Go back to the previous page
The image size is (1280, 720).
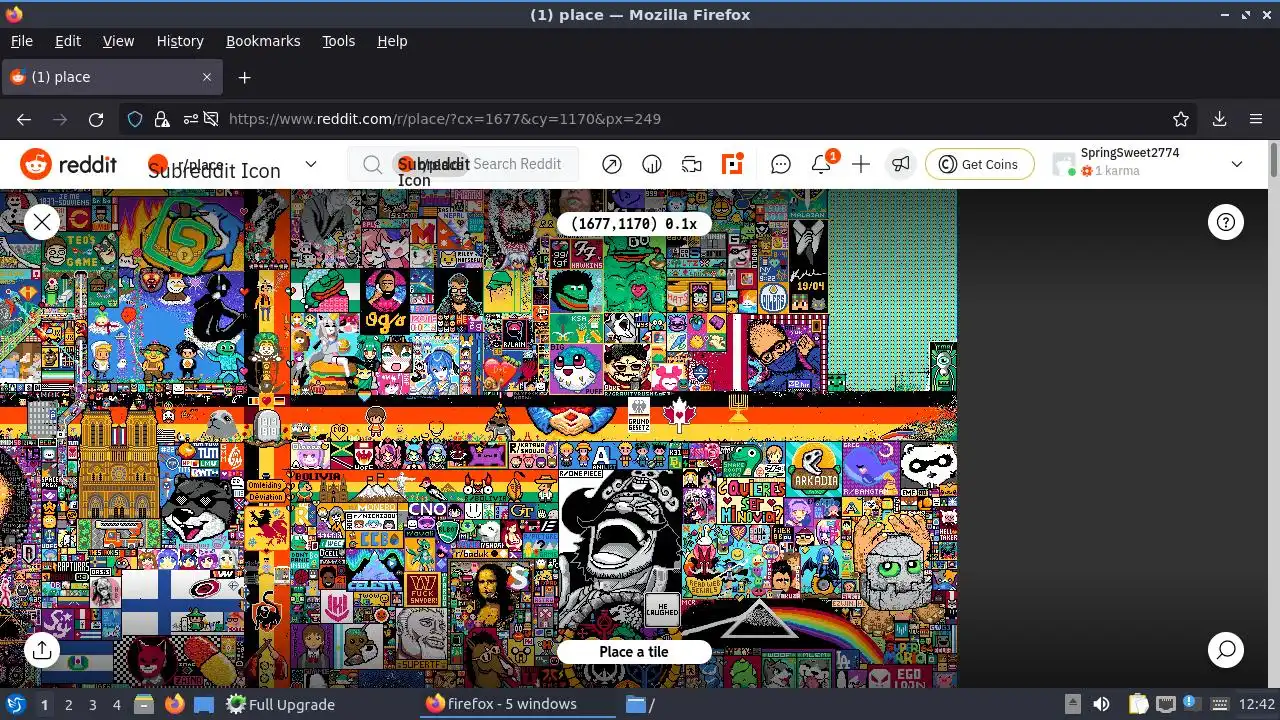pos(24,119)
